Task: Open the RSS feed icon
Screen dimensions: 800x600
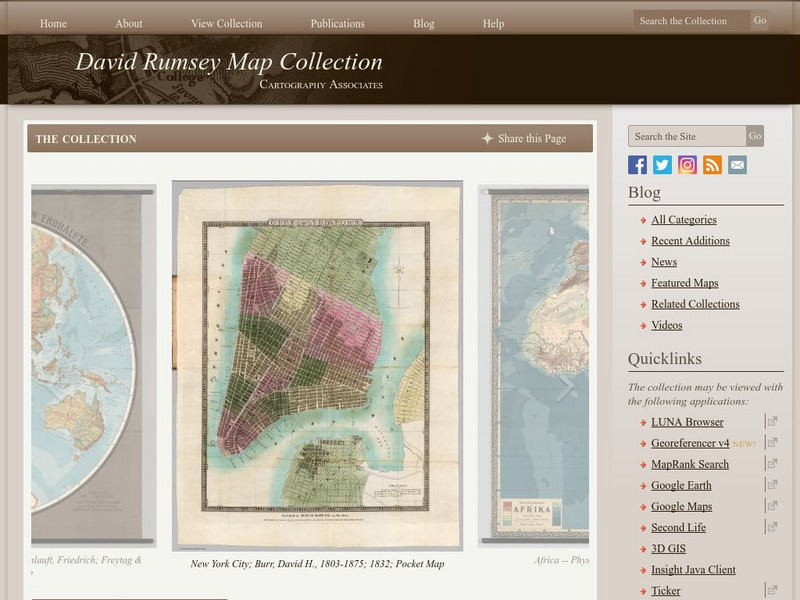Action: point(712,165)
